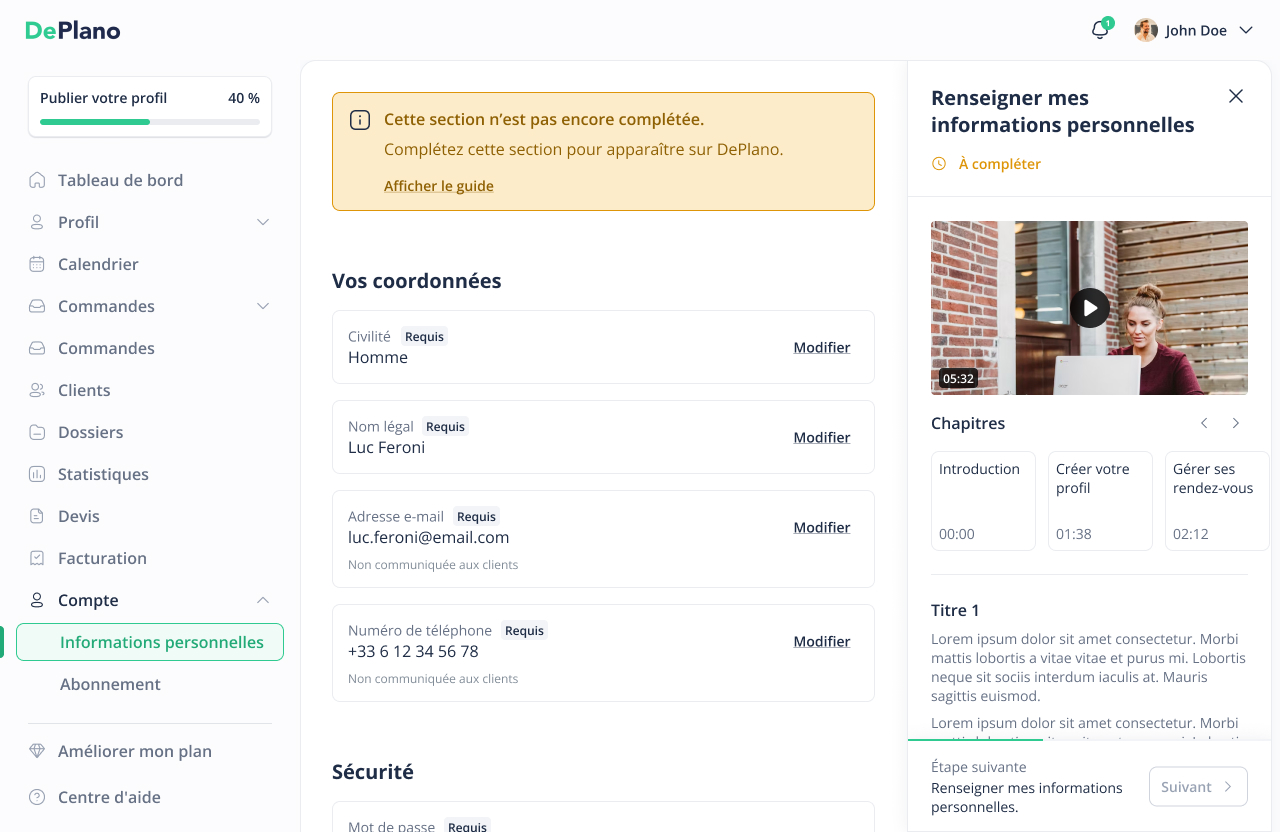Click the Centre d'aide question mark icon
The image size is (1280, 832).
(37, 797)
